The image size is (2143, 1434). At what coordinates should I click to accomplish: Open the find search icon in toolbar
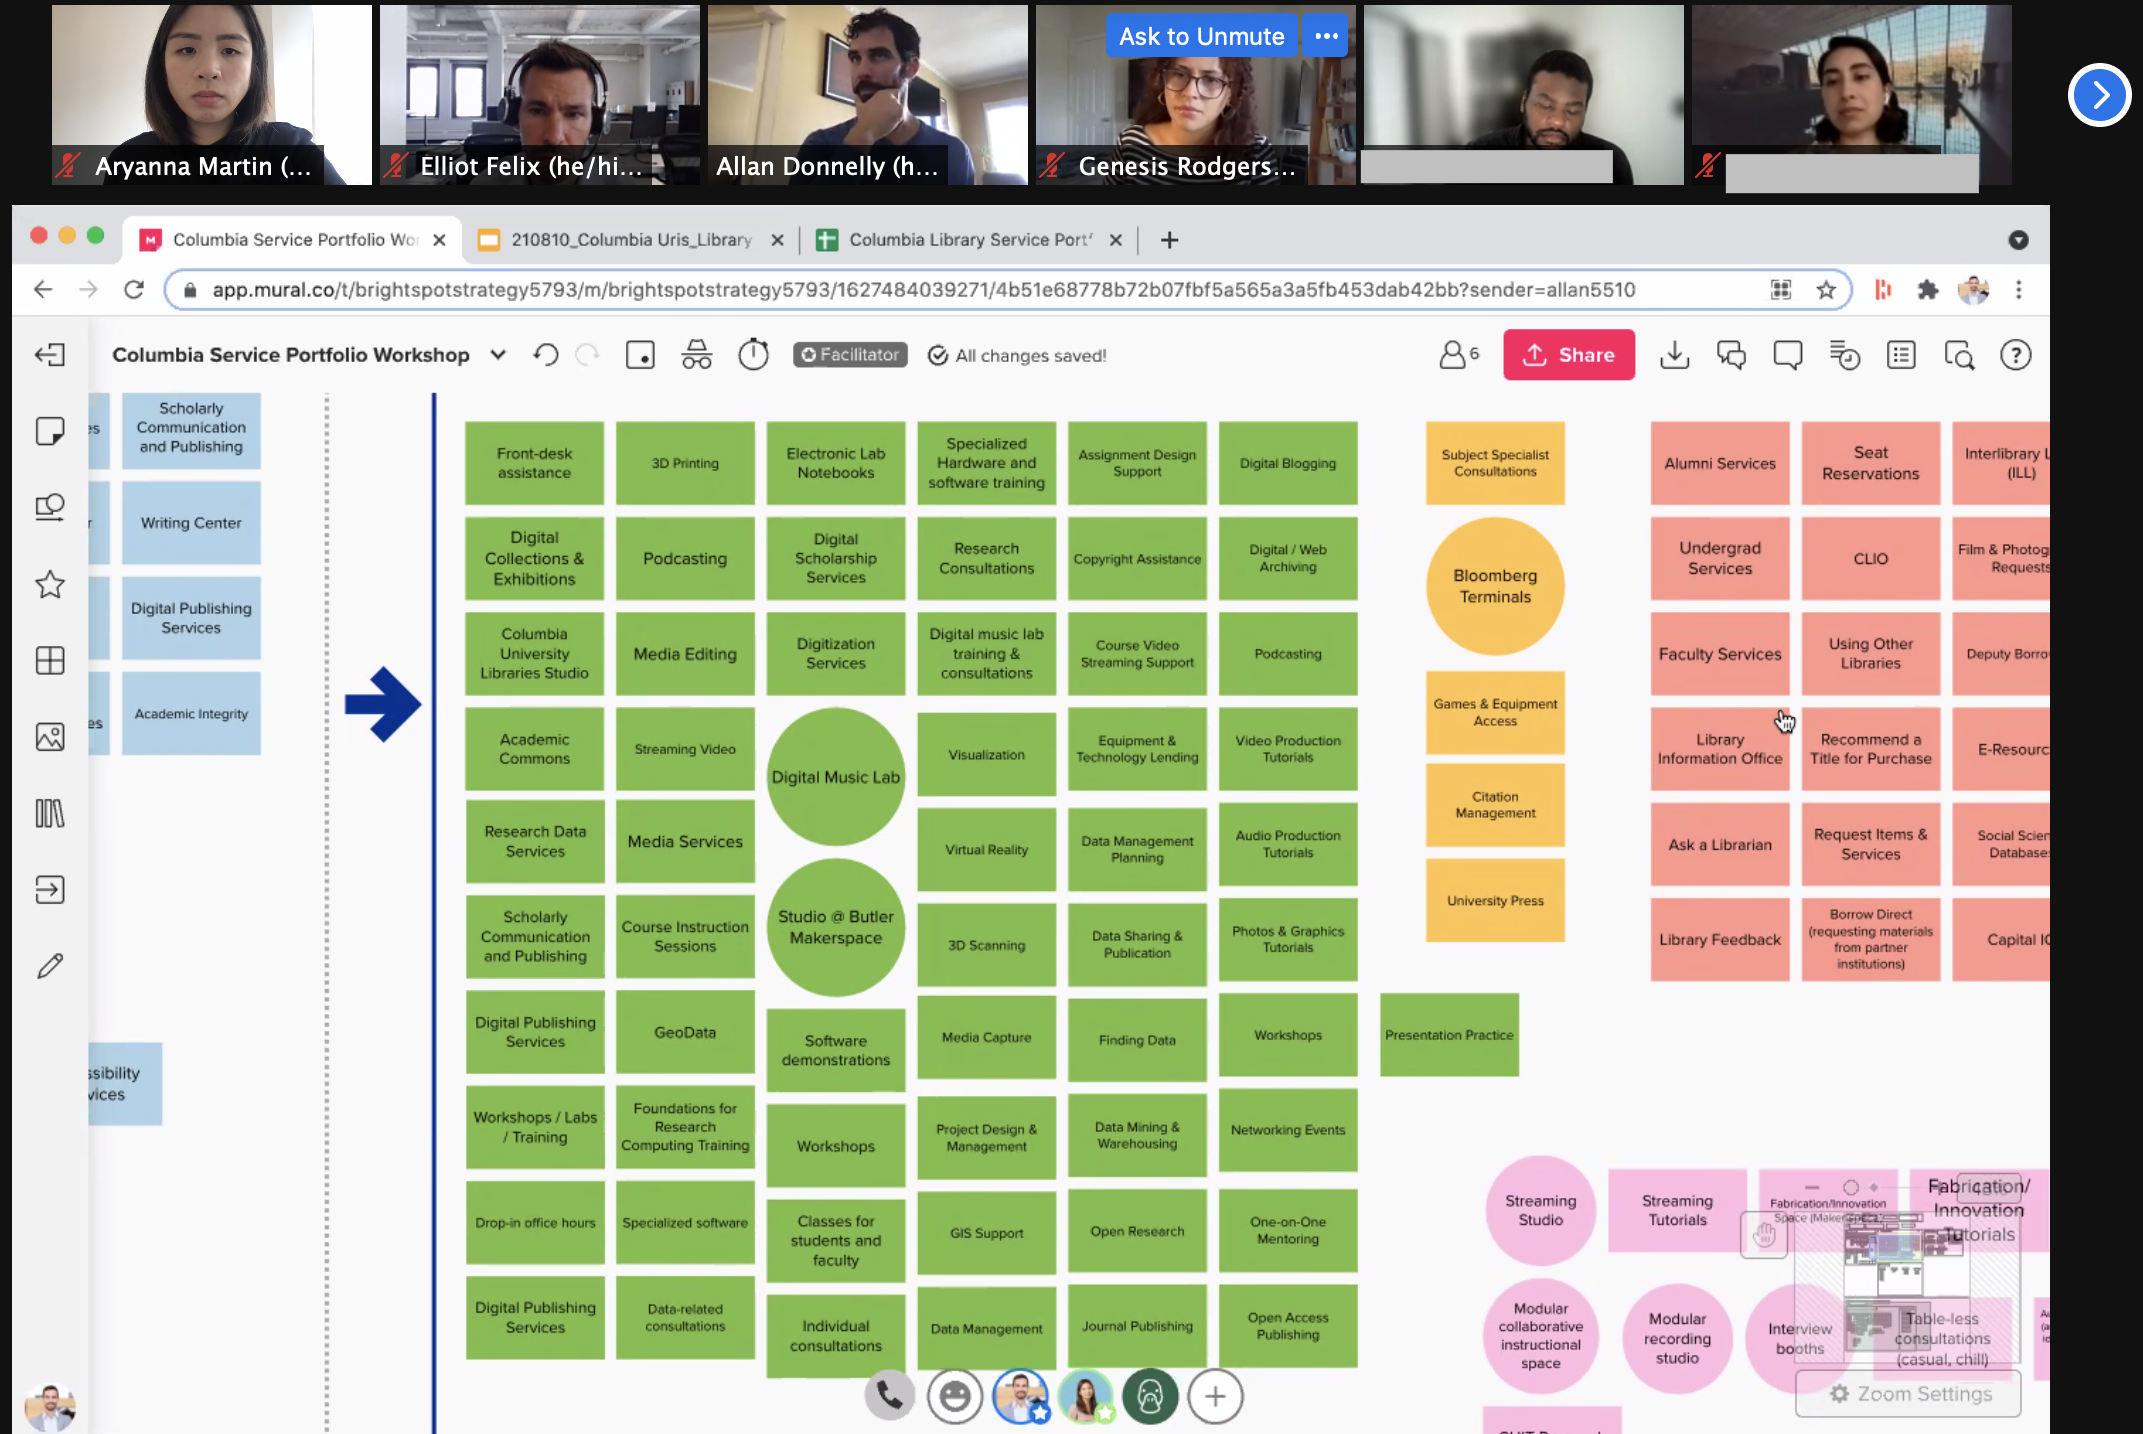(1958, 355)
